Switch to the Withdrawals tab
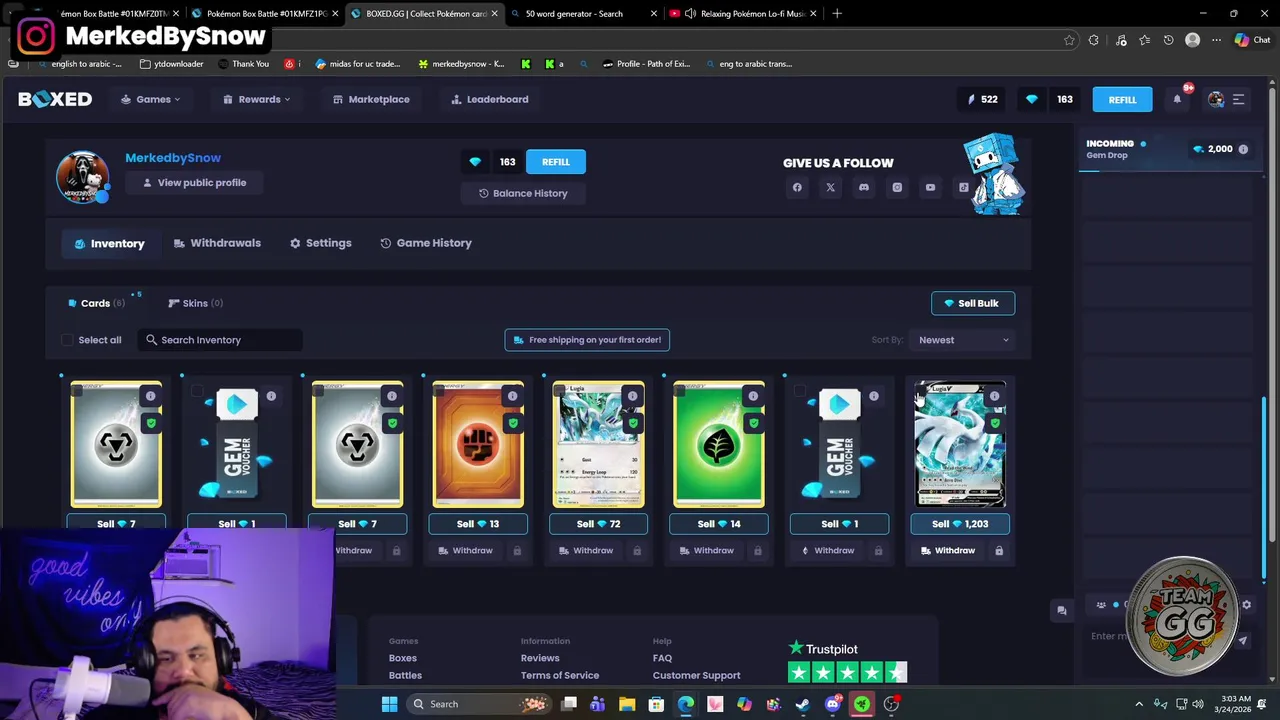This screenshot has width=1280, height=720. point(217,243)
